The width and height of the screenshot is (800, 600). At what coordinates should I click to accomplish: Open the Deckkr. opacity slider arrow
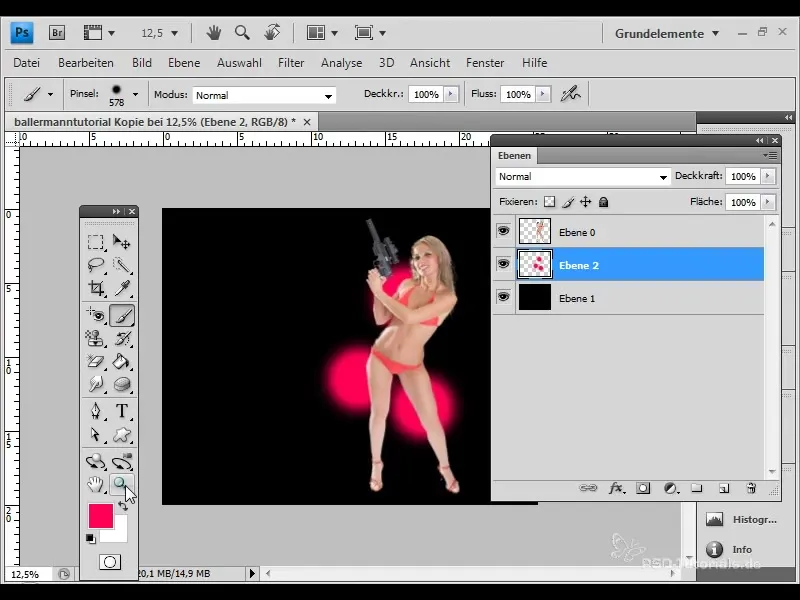pyautogui.click(x=451, y=94)
